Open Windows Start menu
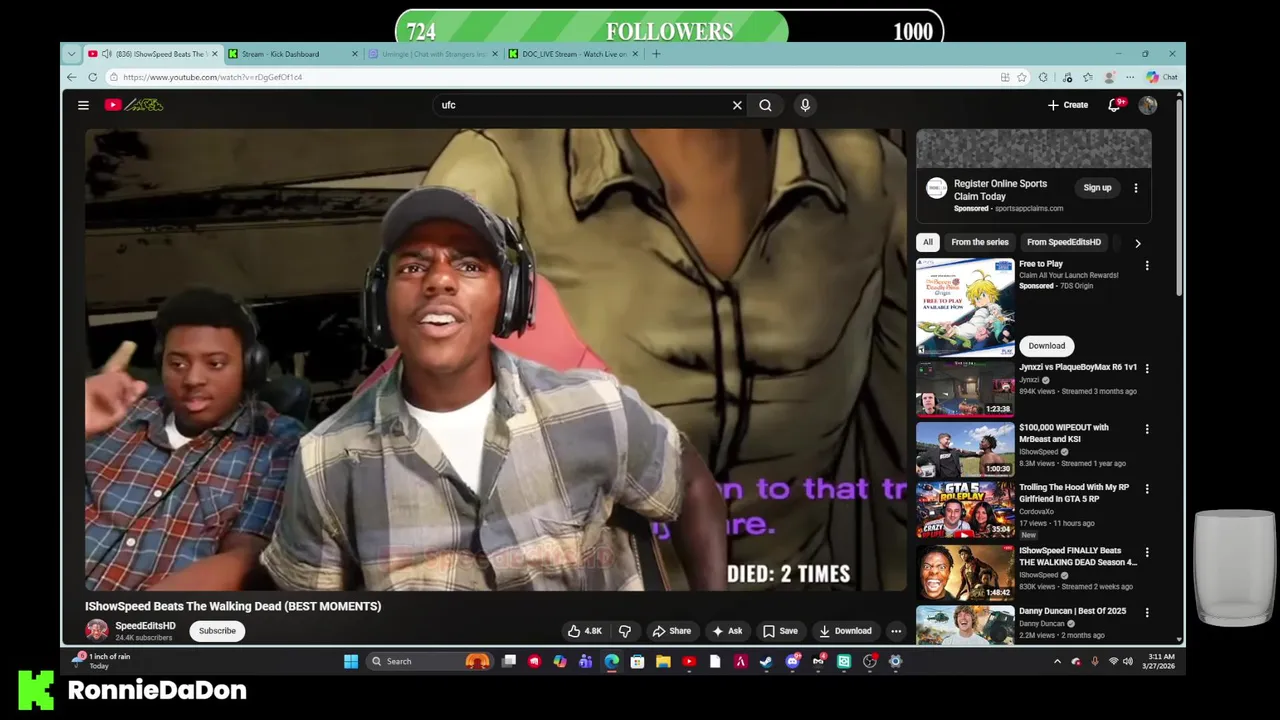 pos(351,661)
